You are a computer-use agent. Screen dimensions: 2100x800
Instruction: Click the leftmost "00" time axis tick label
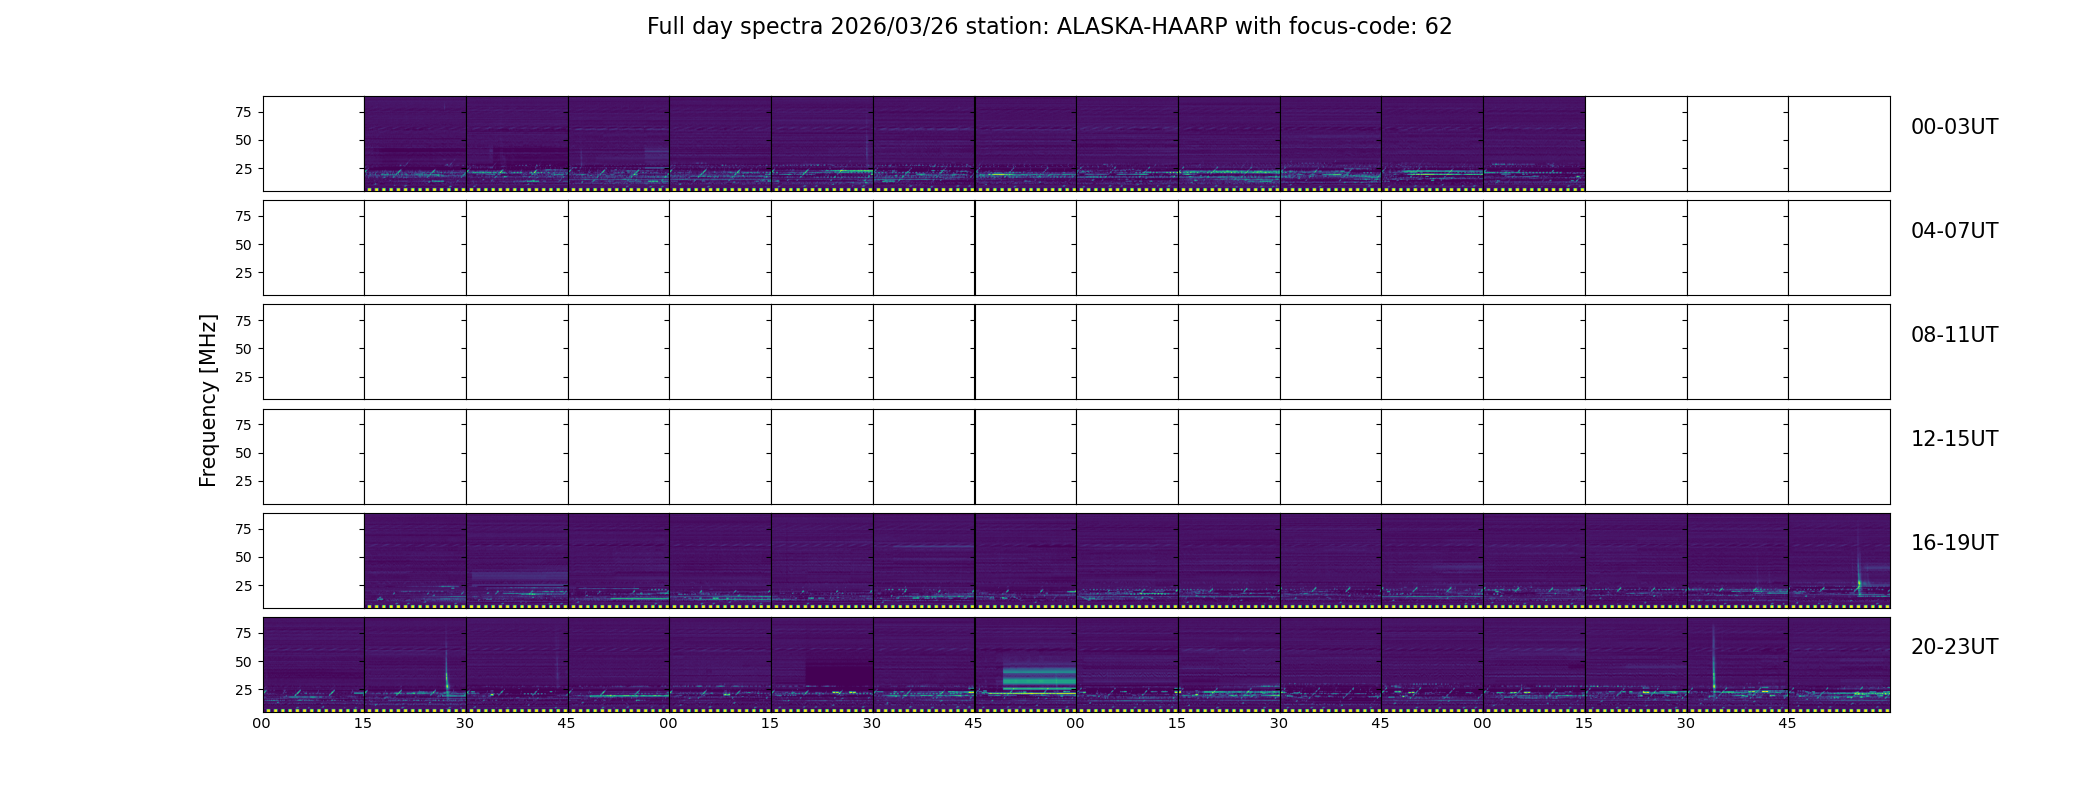pyautogui.click(x=262, y=723)
